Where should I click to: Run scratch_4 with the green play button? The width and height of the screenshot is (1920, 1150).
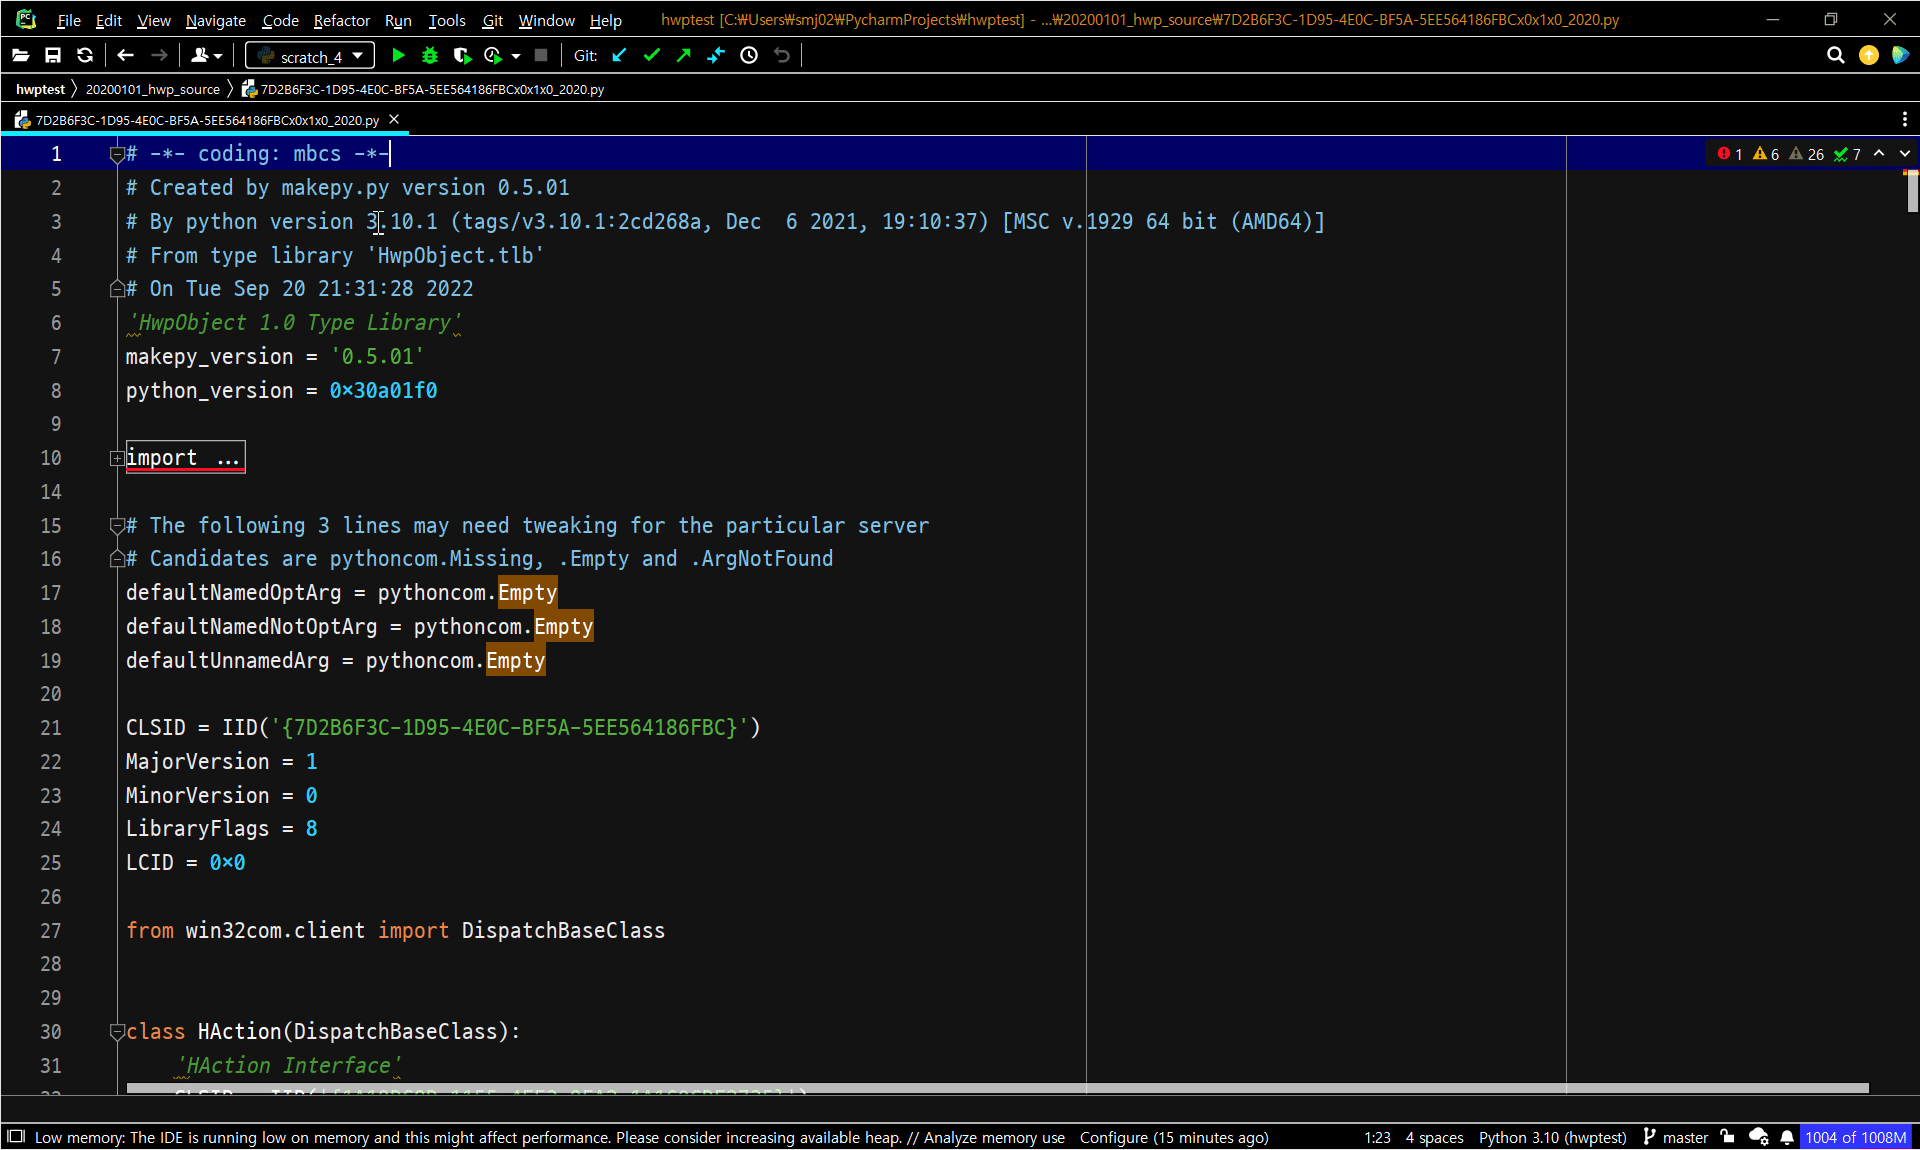pos(398,56)
